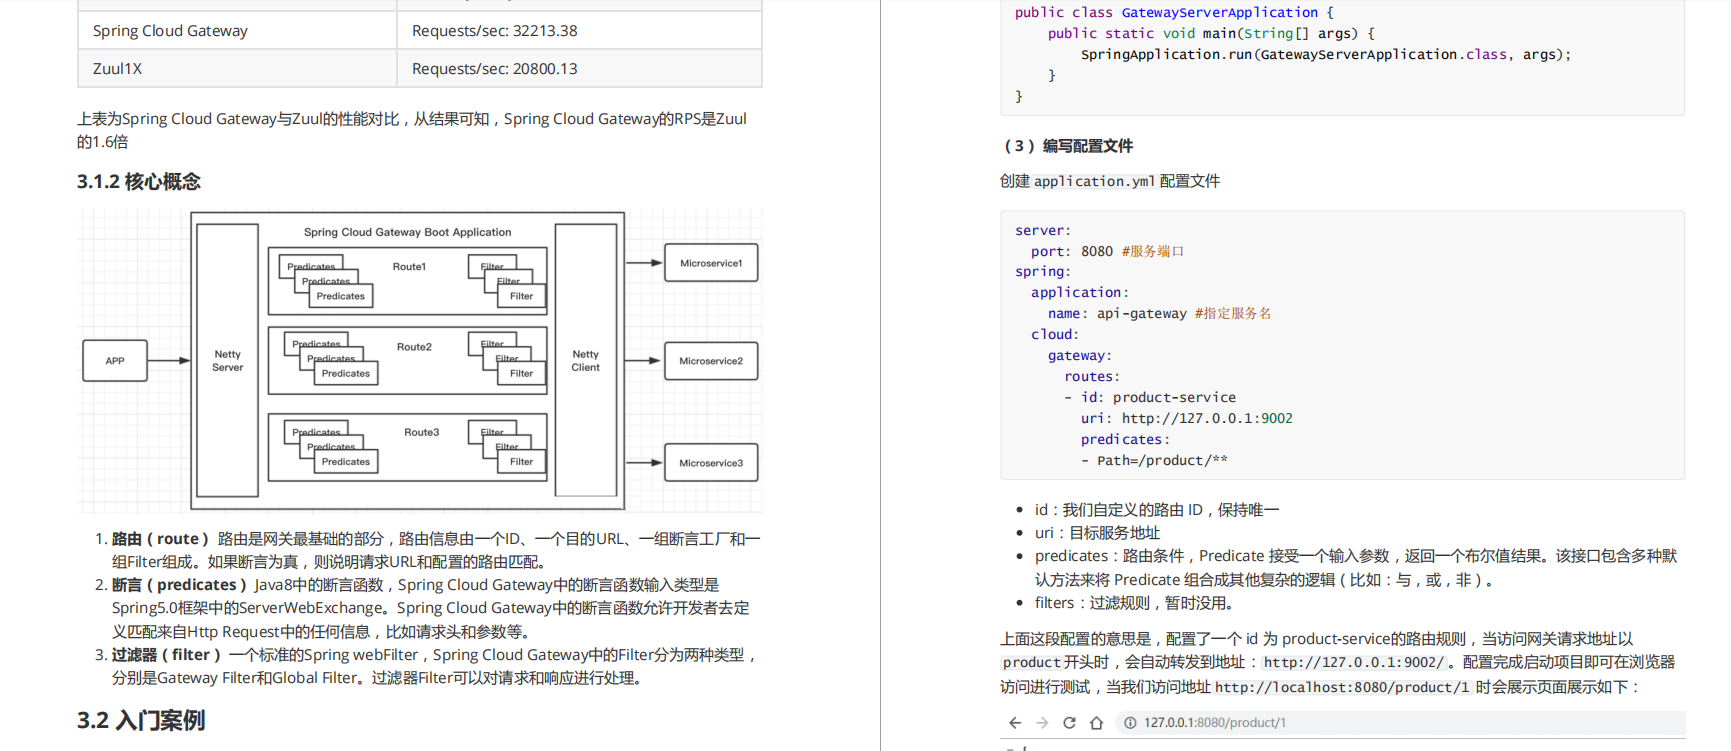Click the front Filter box of Route2
Viewport: 1731px width, 751px height.
[522, 373]
